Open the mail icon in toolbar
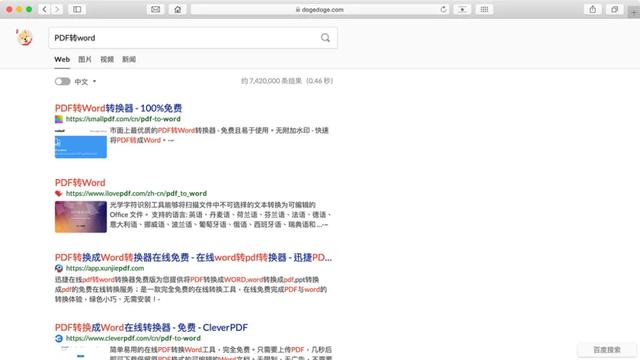Screen dimensions: 640x360 pyautogui.click(x=156, y=9)
